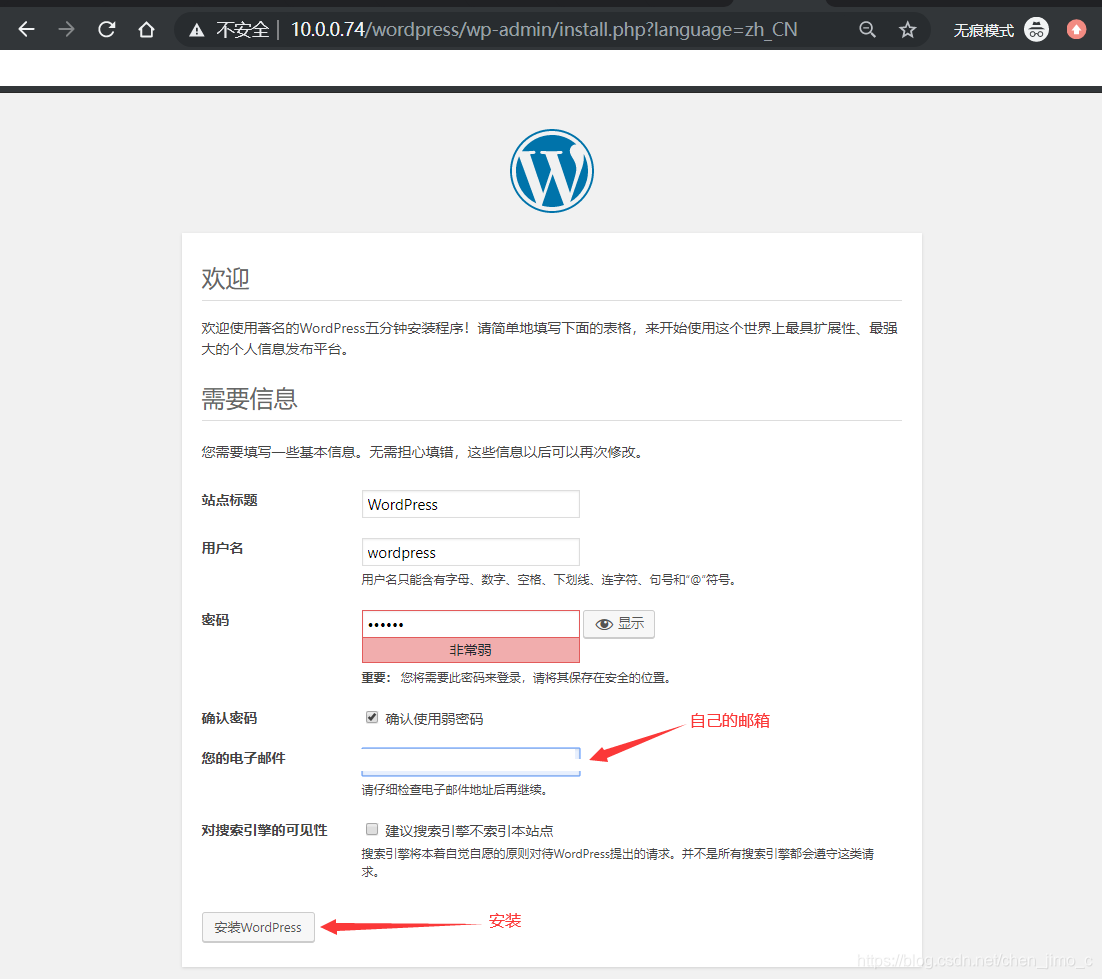Select the 建议搜索引擎不索引本站点 label text
Screen dimensions: 1102x979
click(x=469, y=831)
